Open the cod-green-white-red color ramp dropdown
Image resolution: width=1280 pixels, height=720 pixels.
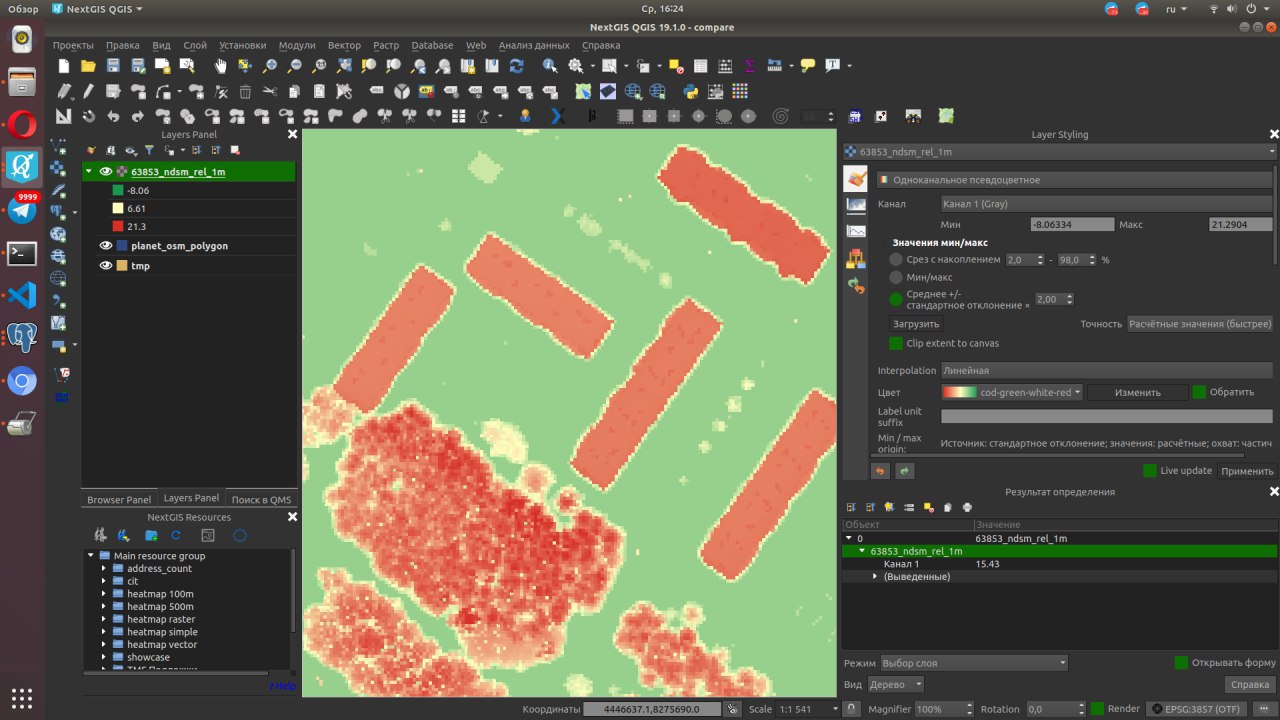tap(1012, 393)
